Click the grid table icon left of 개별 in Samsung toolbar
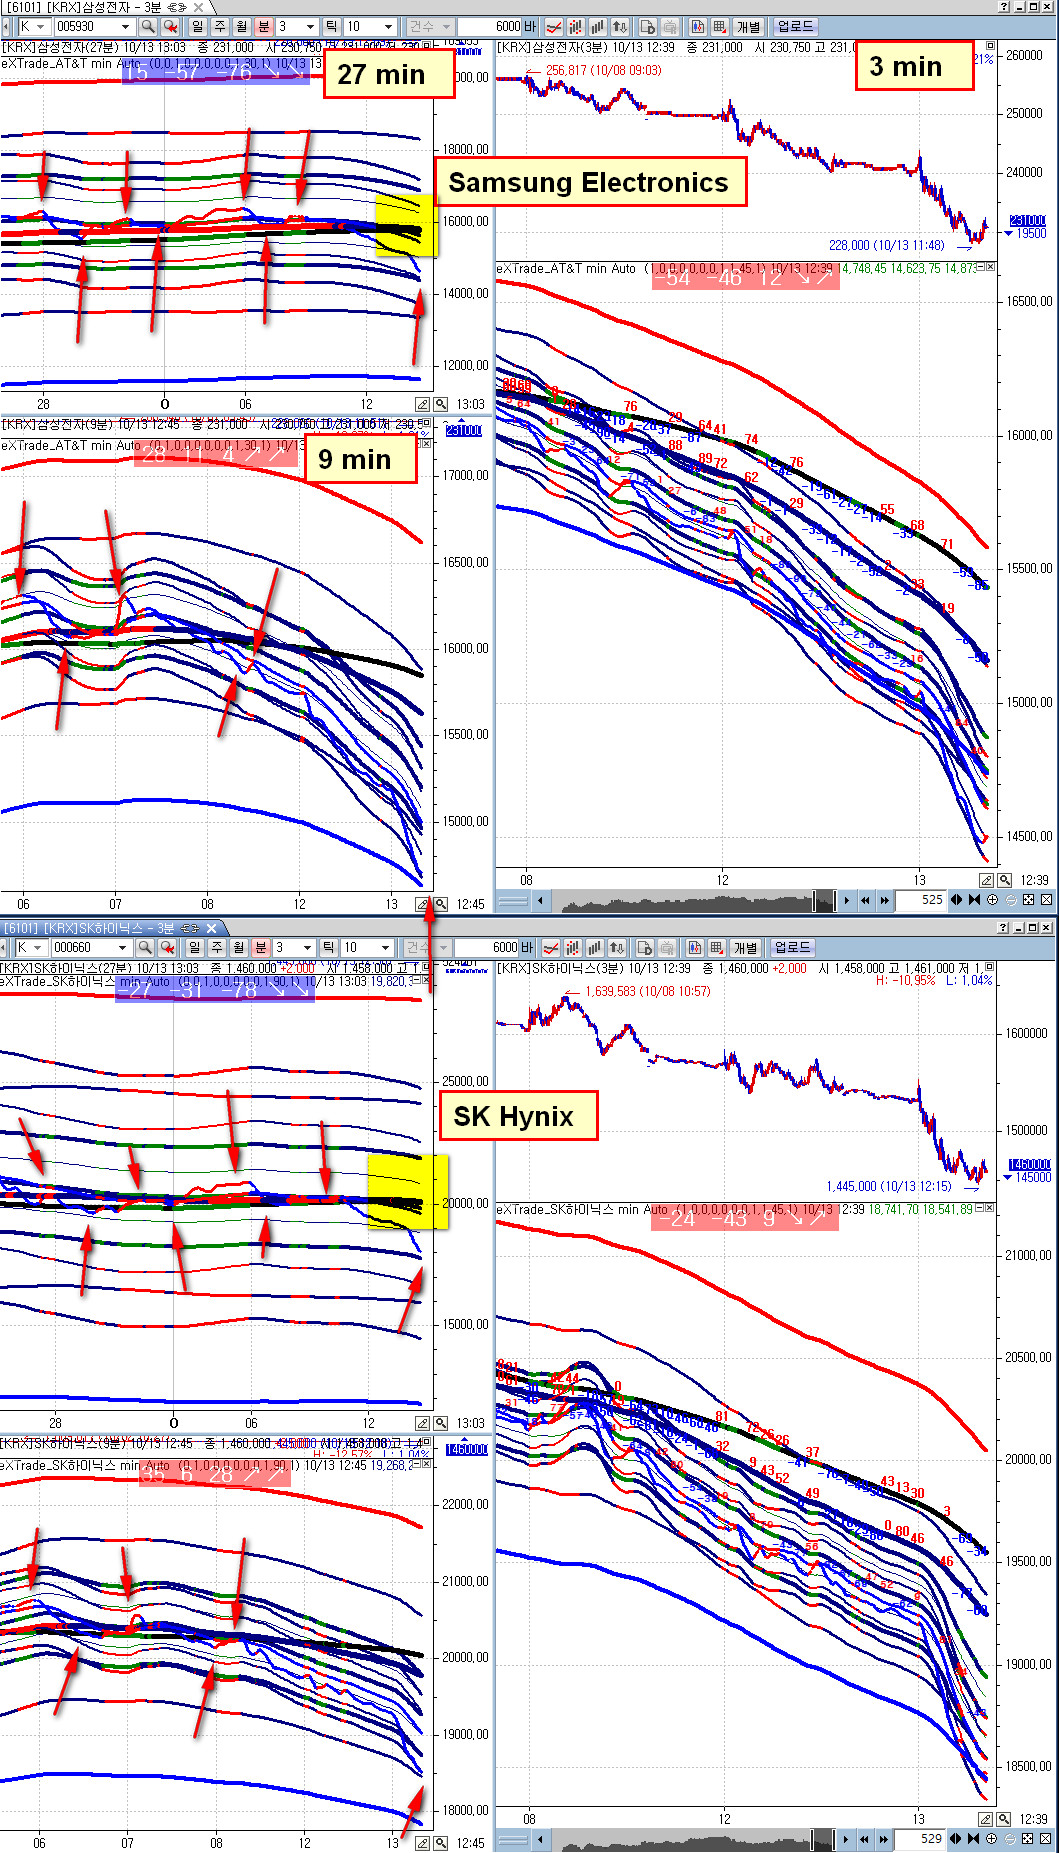This screenshot has width=1059, height=1853. 720,26
